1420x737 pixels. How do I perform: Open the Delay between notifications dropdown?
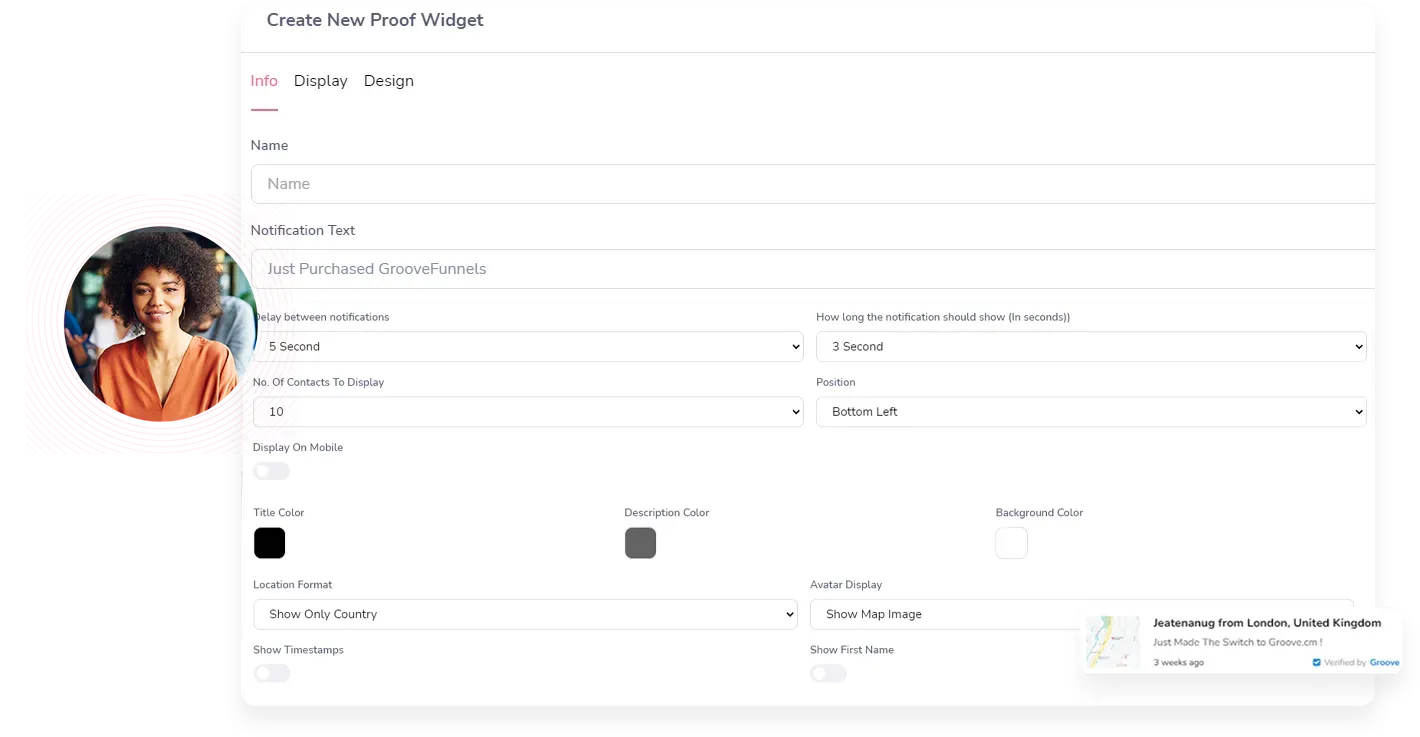(x=528, y=347)
